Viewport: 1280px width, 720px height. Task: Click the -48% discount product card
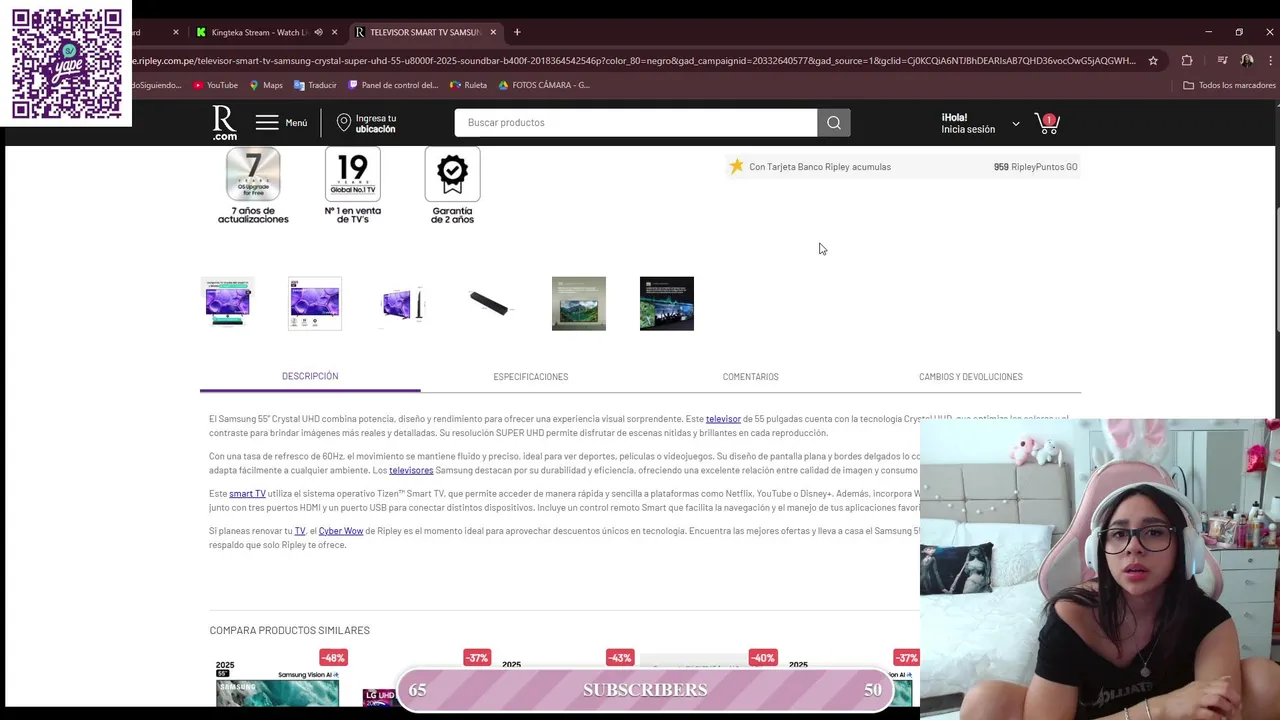point(278,677)
